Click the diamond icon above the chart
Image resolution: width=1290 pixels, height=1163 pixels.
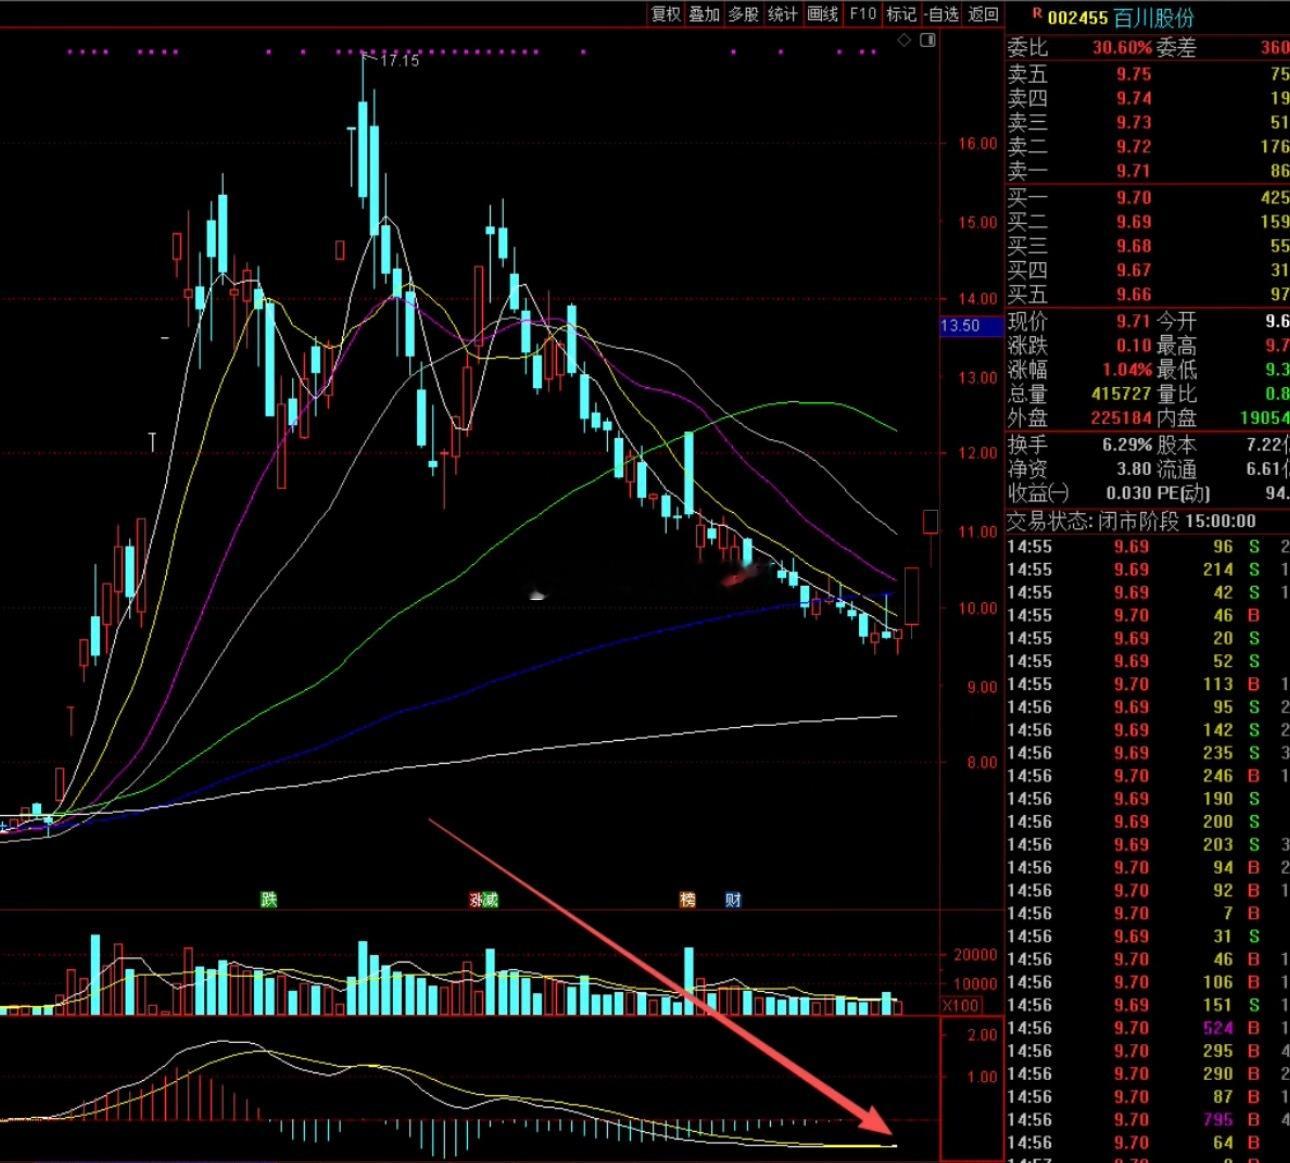[904, 40]
